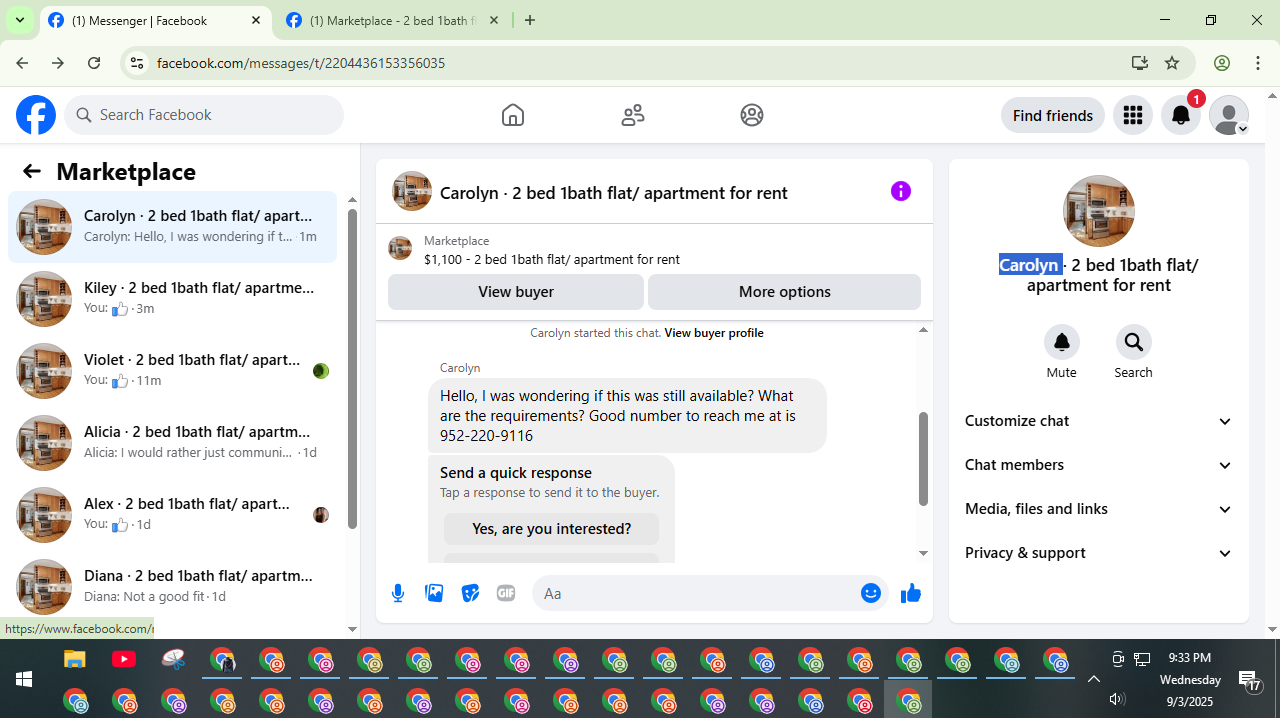The image size is (1280, 718).
Task: Open YouTube icon on the taskbar
Action: tap(124, 659)
